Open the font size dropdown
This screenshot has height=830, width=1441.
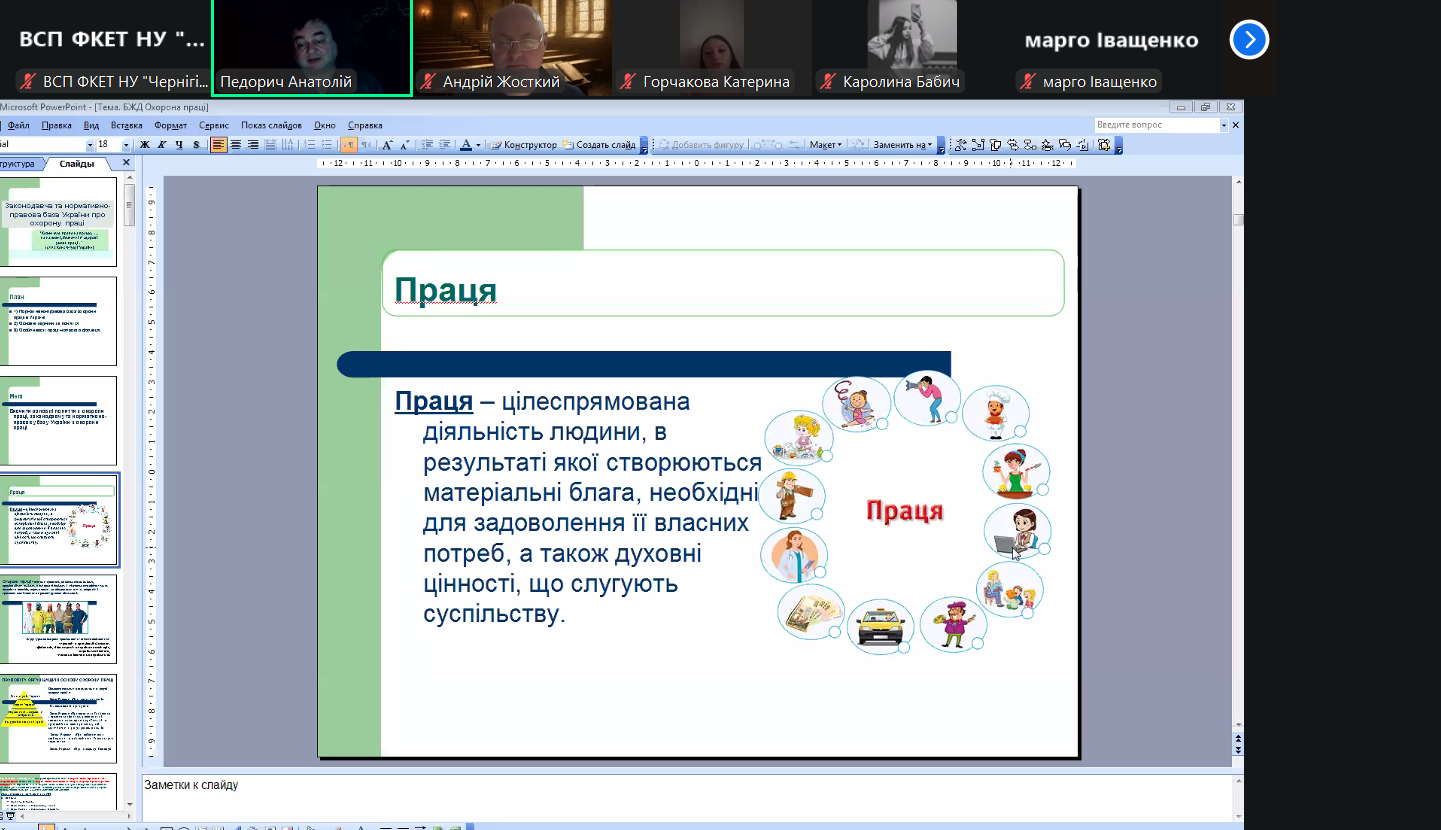click(x=128, y=145)
